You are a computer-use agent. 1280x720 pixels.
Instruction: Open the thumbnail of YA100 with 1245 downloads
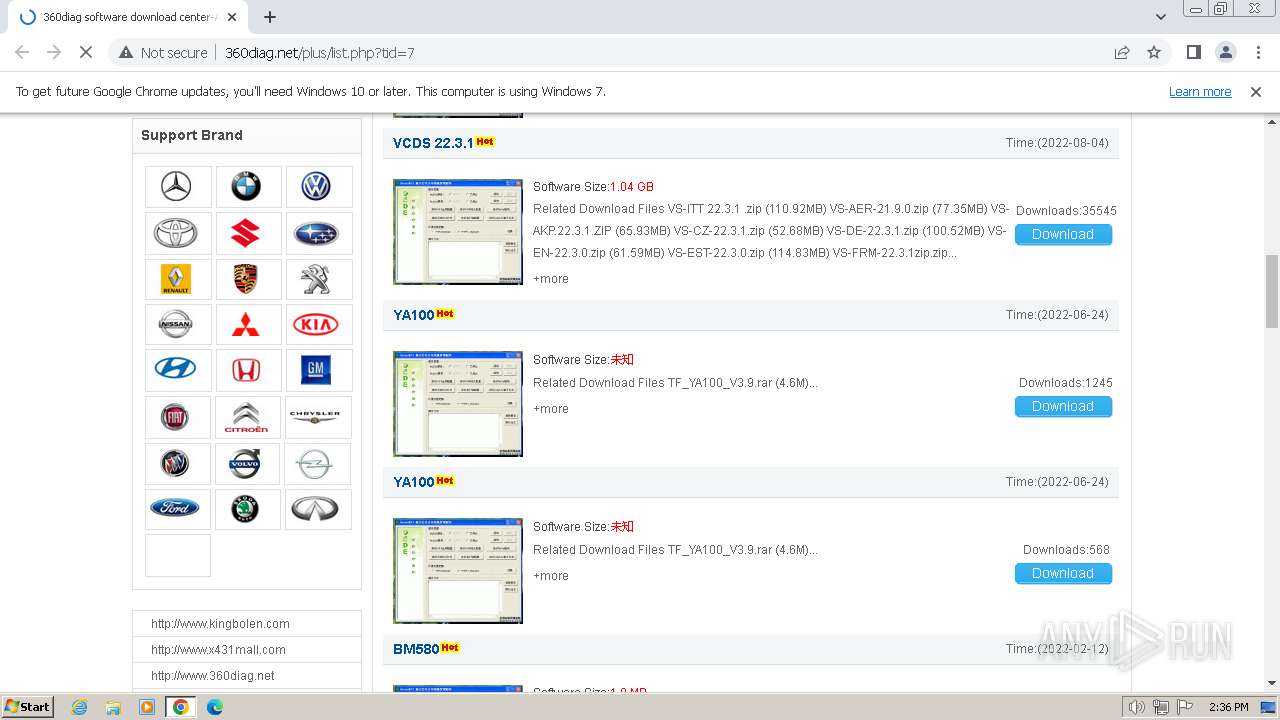point(458,404)
